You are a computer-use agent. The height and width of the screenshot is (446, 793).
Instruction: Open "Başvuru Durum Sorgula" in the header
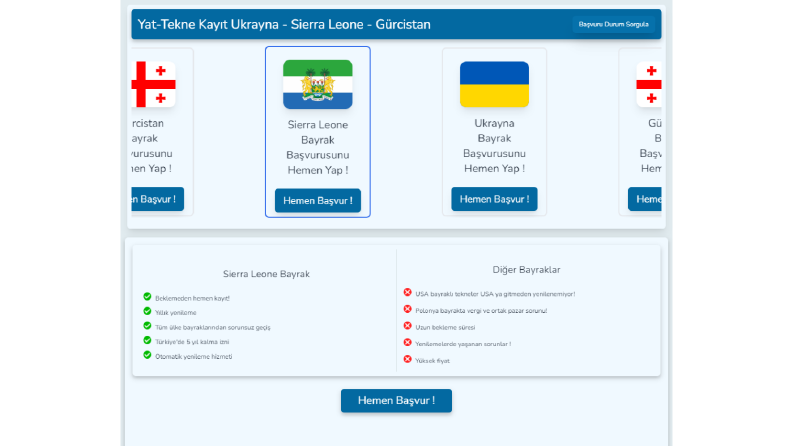613,24
